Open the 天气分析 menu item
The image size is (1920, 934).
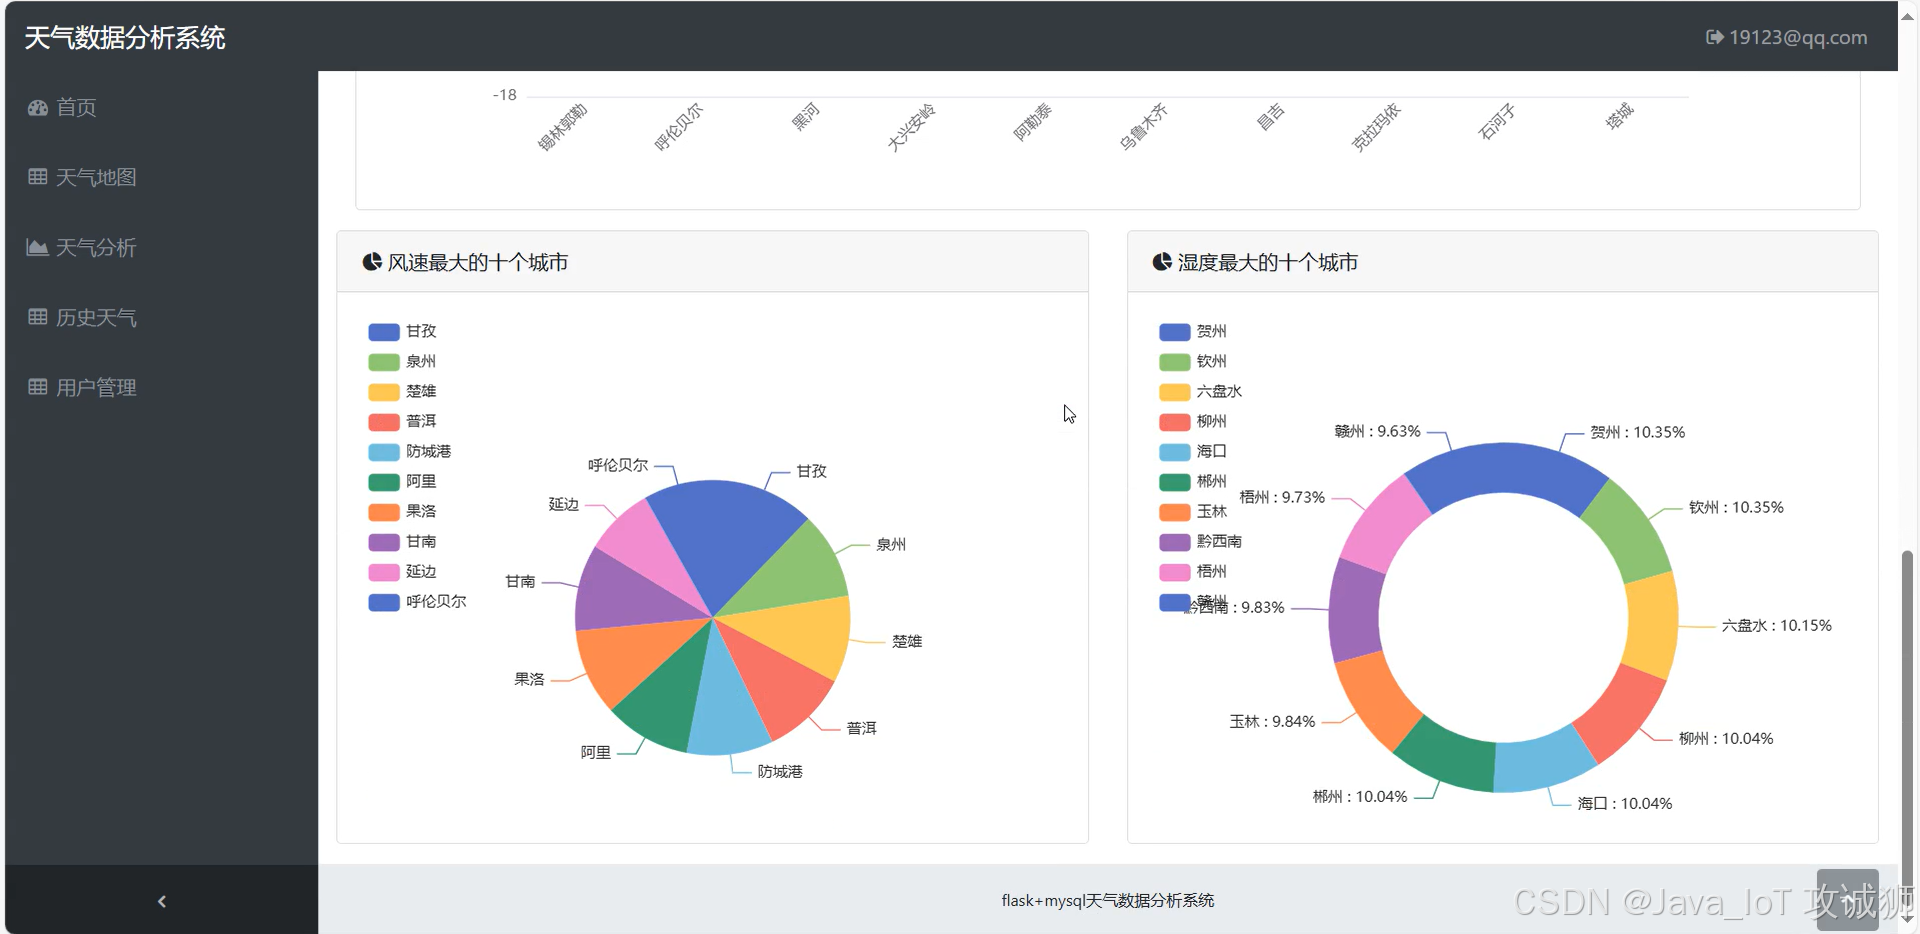96,247
